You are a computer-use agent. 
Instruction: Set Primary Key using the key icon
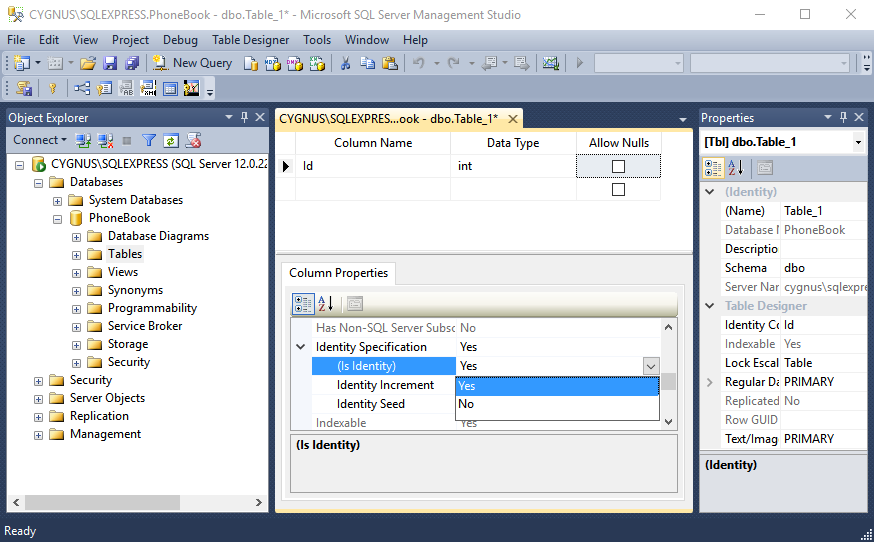[x=52, y=88]
